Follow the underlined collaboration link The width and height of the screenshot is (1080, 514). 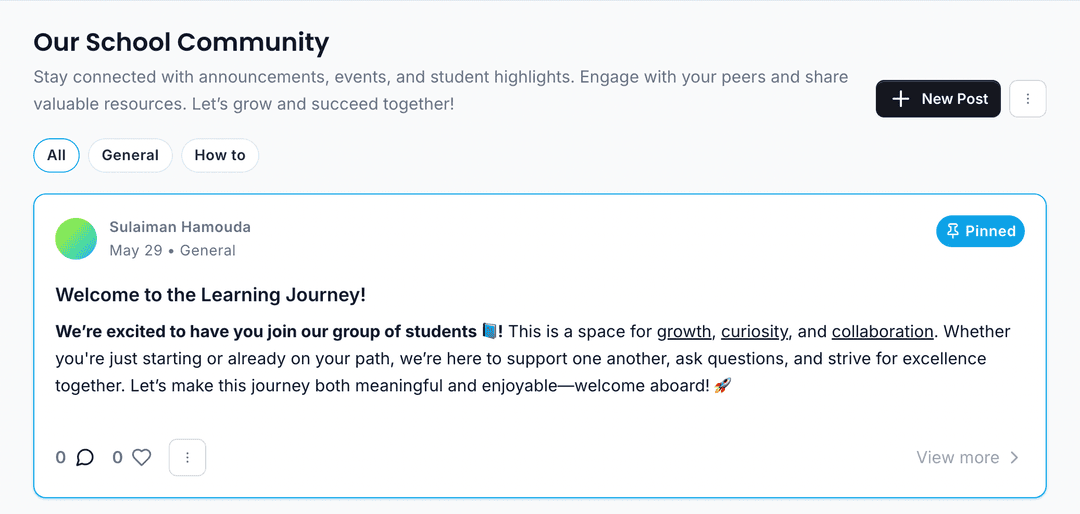(x=882, y=331)
